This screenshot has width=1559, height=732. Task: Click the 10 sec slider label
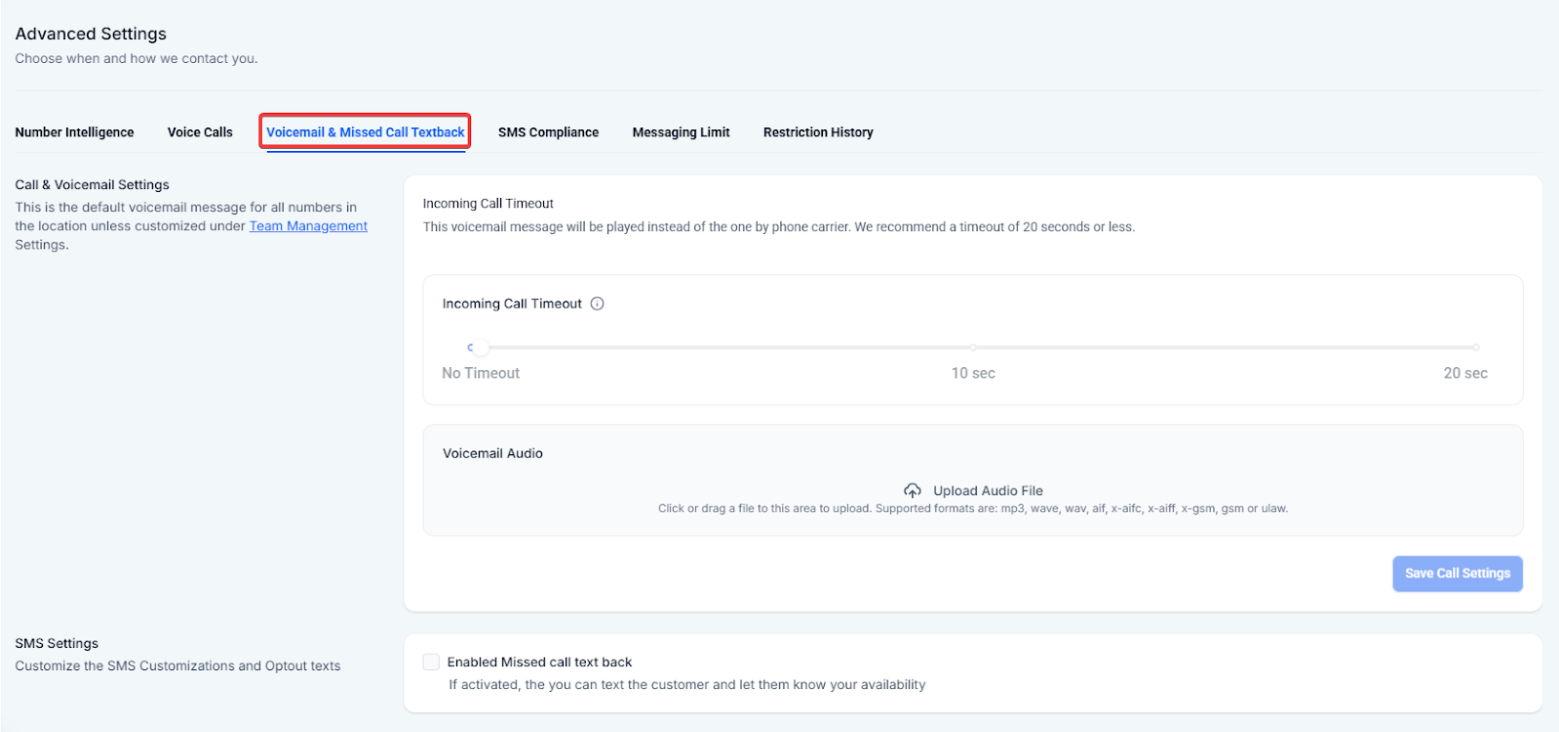click(973, 373)
